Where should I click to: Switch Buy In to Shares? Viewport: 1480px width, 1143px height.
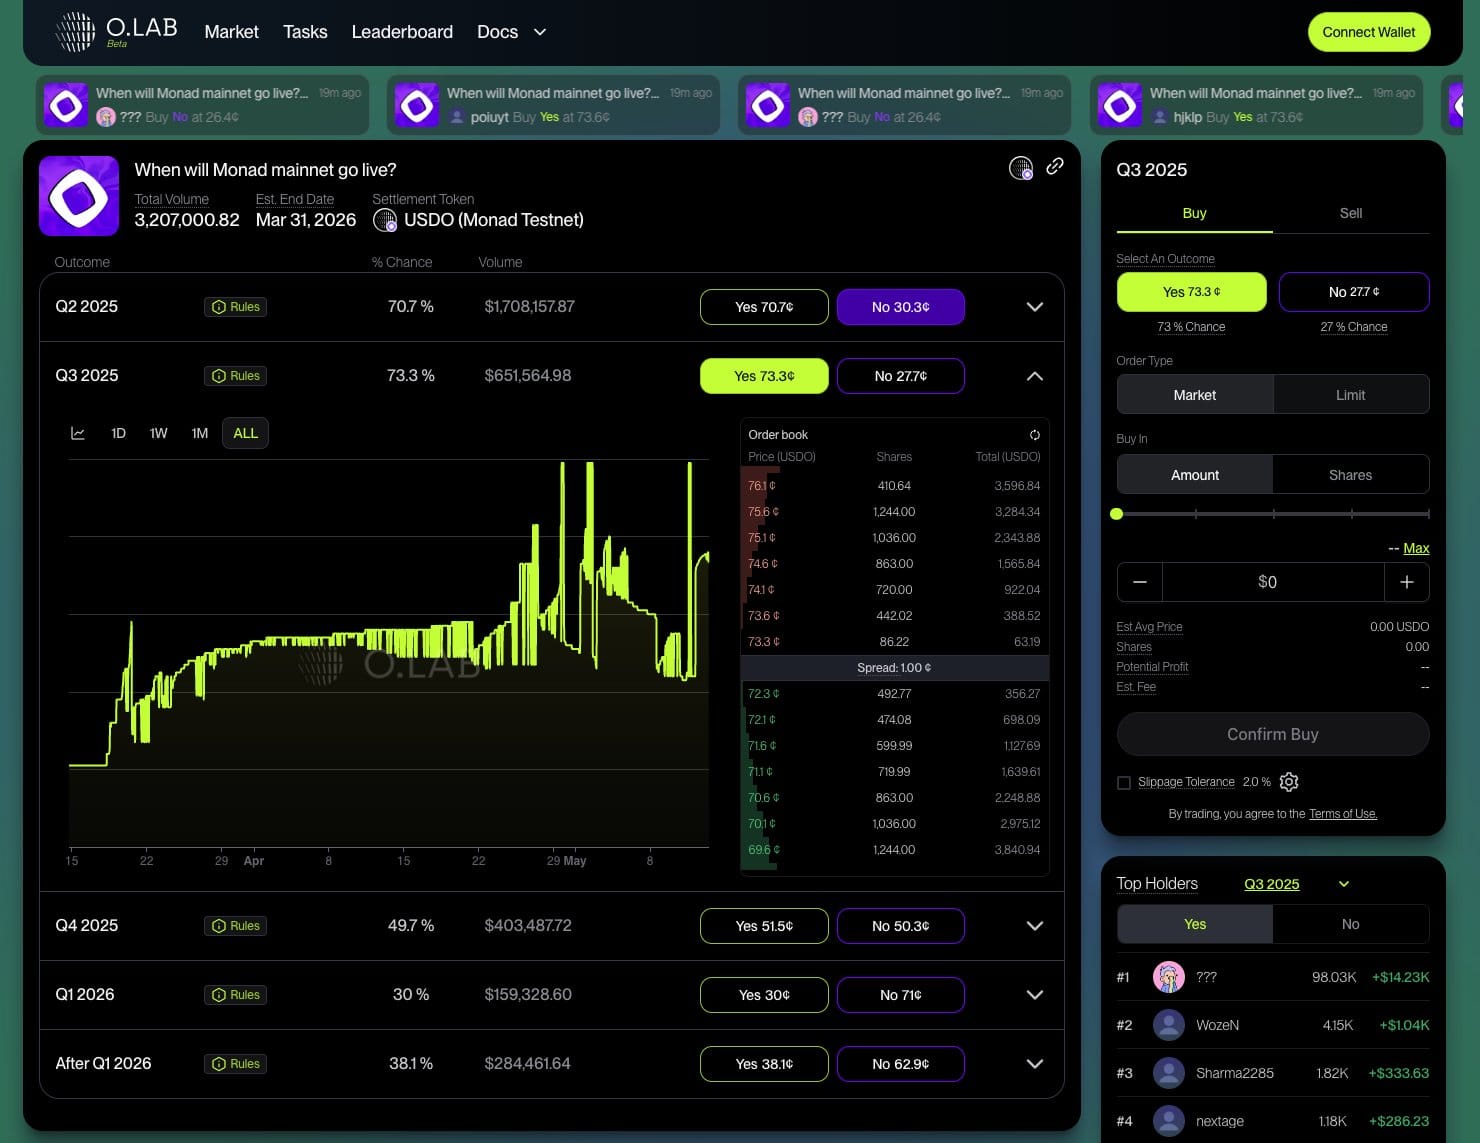pyautogui.click(x=1351, y=475)
